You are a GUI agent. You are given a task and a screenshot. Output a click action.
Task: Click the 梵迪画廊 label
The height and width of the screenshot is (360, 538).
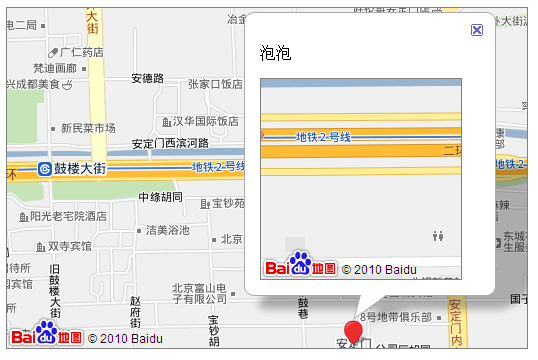[55, 68]
